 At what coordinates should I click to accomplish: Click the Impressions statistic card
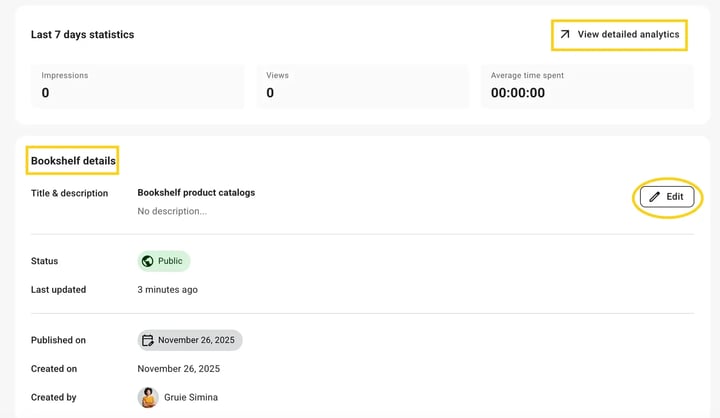138,86
